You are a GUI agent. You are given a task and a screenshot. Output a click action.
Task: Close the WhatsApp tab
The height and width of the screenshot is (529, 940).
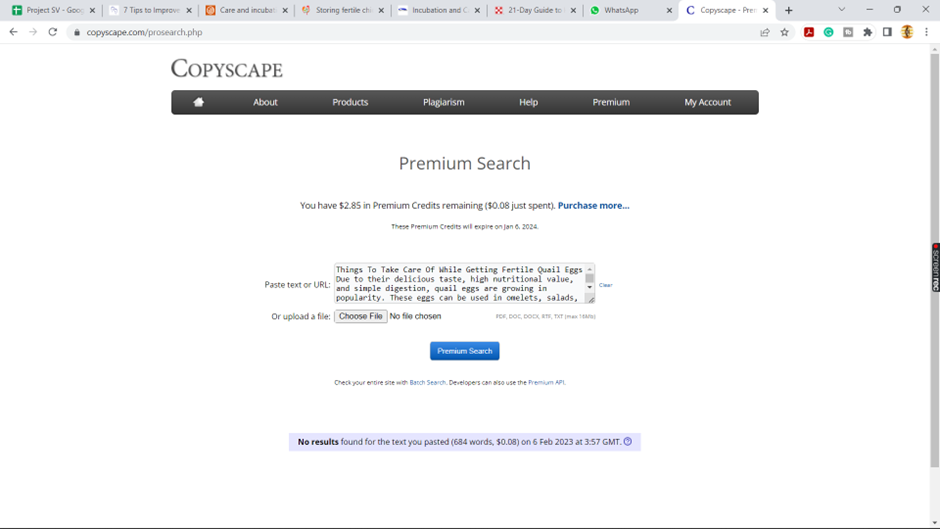669,10
